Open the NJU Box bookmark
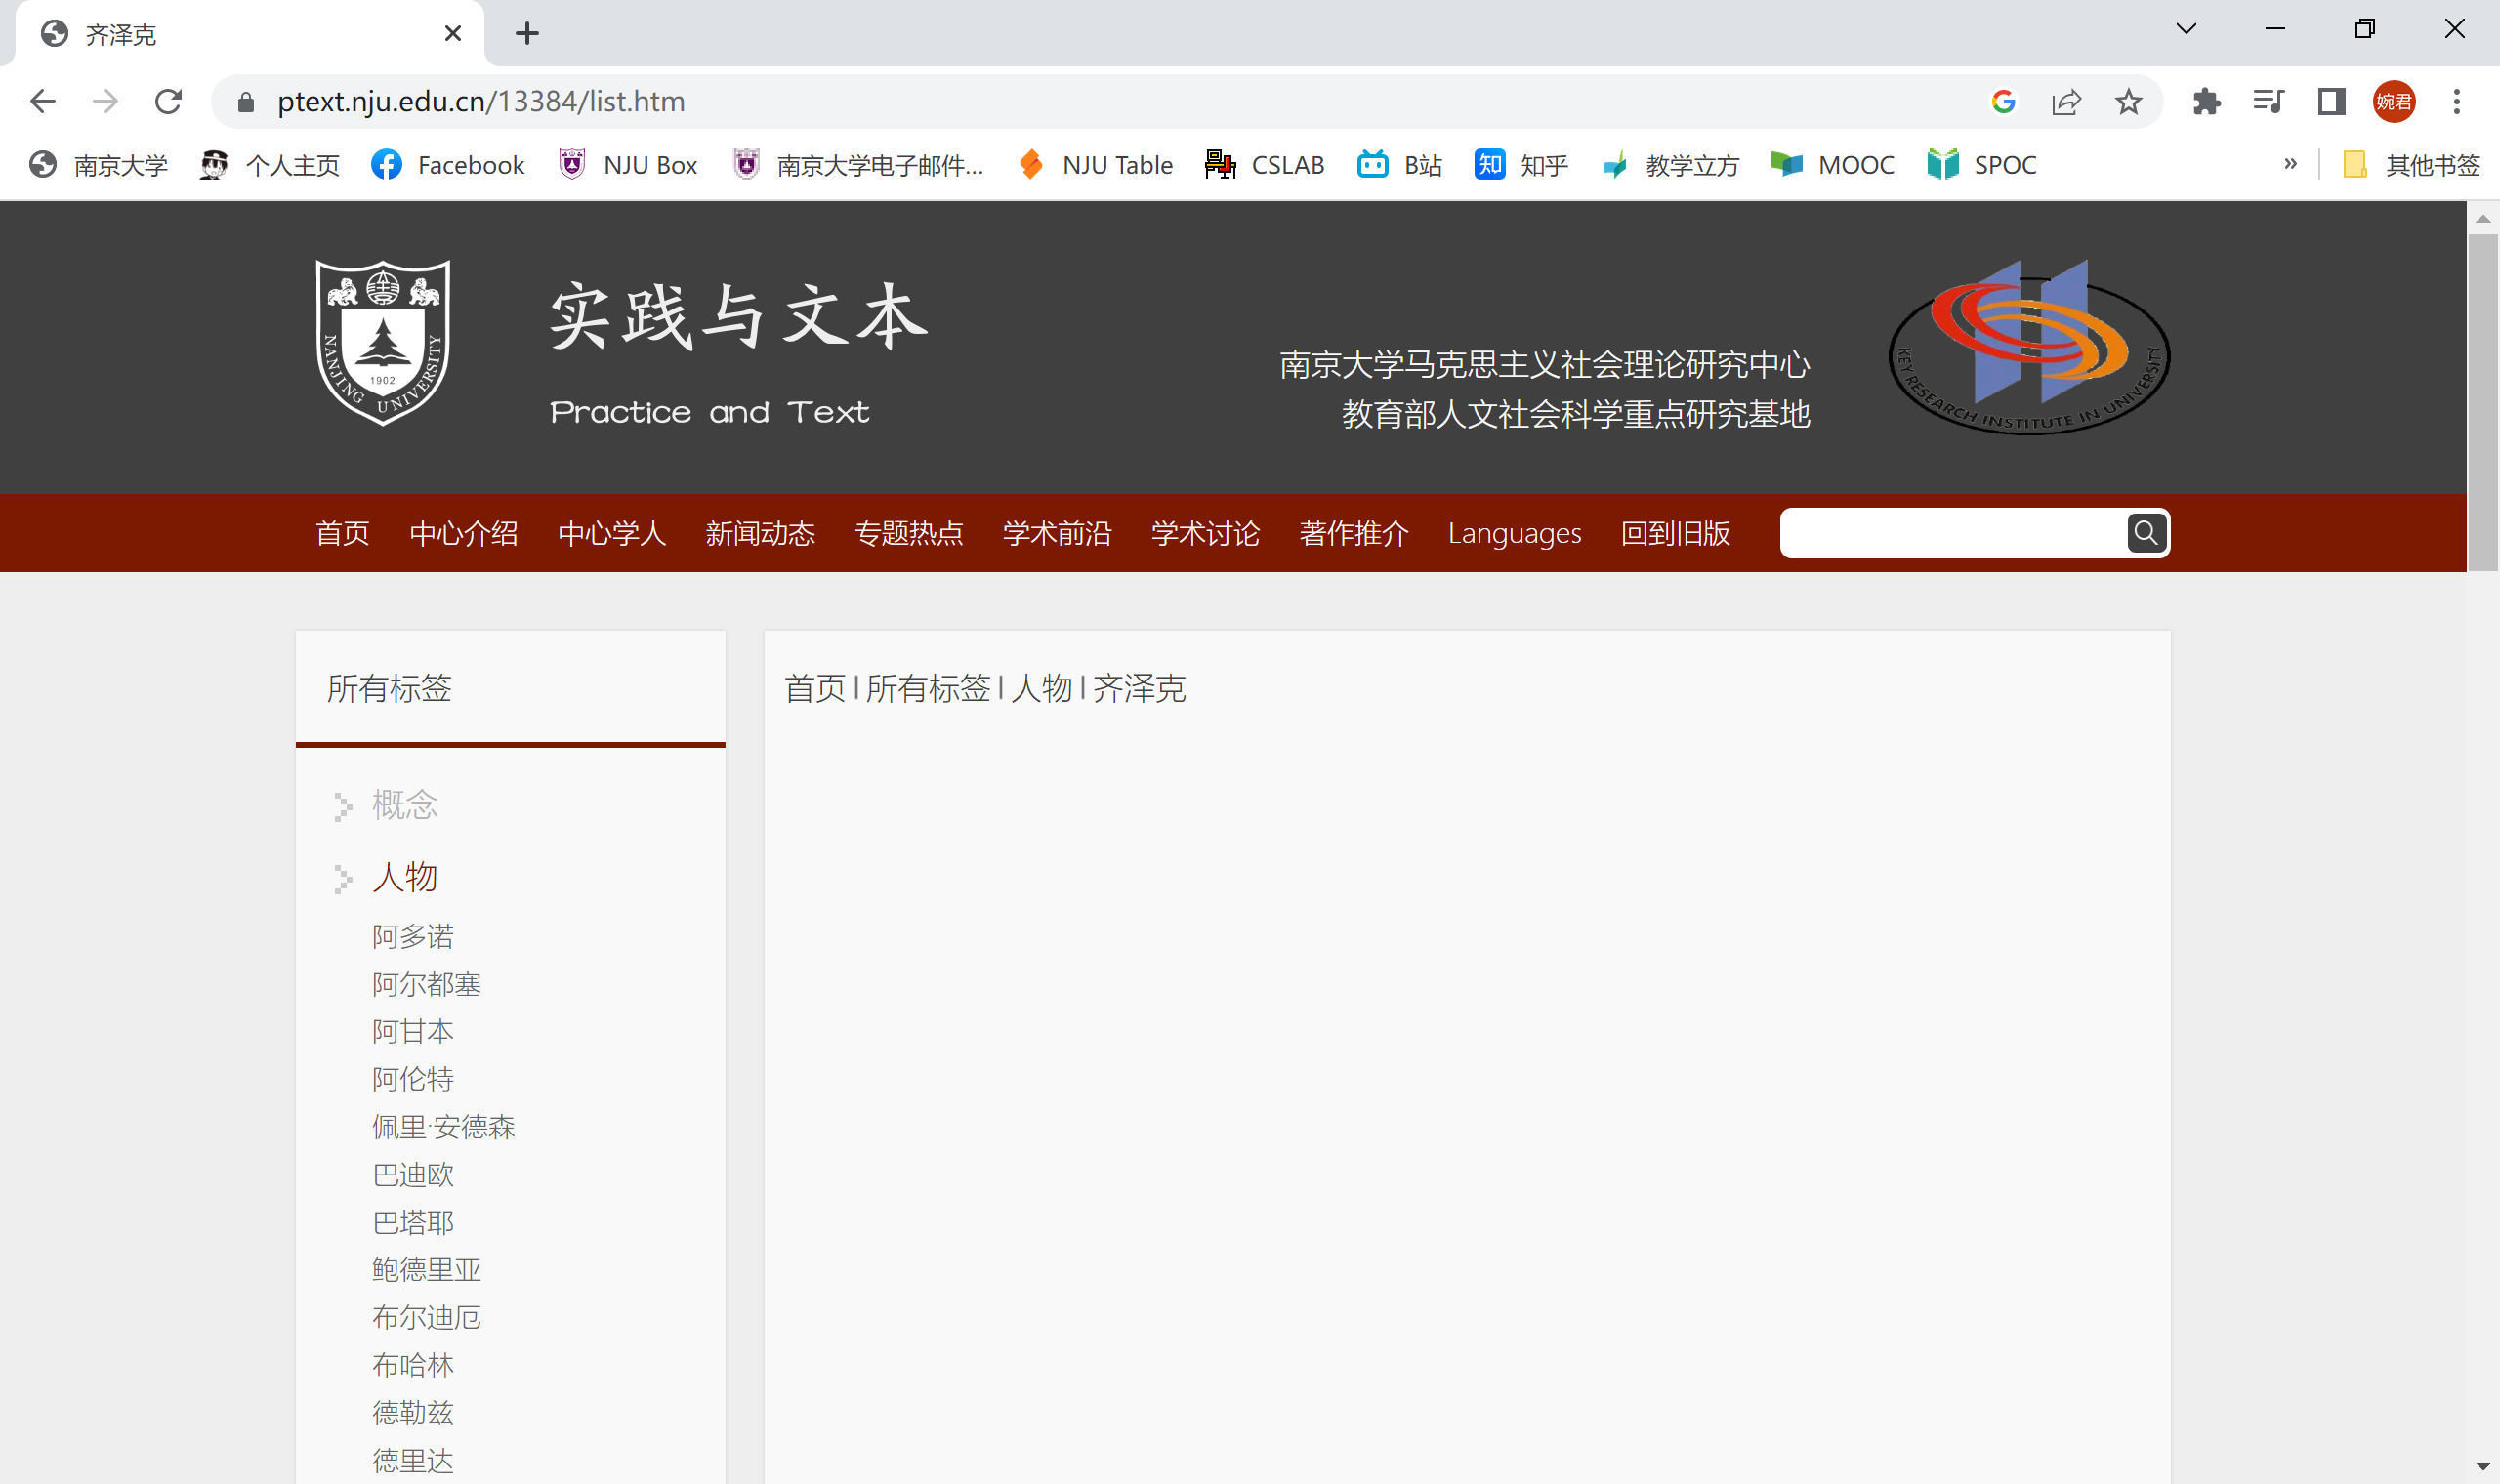Image resolution: width=2500 pixels, height=1484 pixels. (627, 164)
